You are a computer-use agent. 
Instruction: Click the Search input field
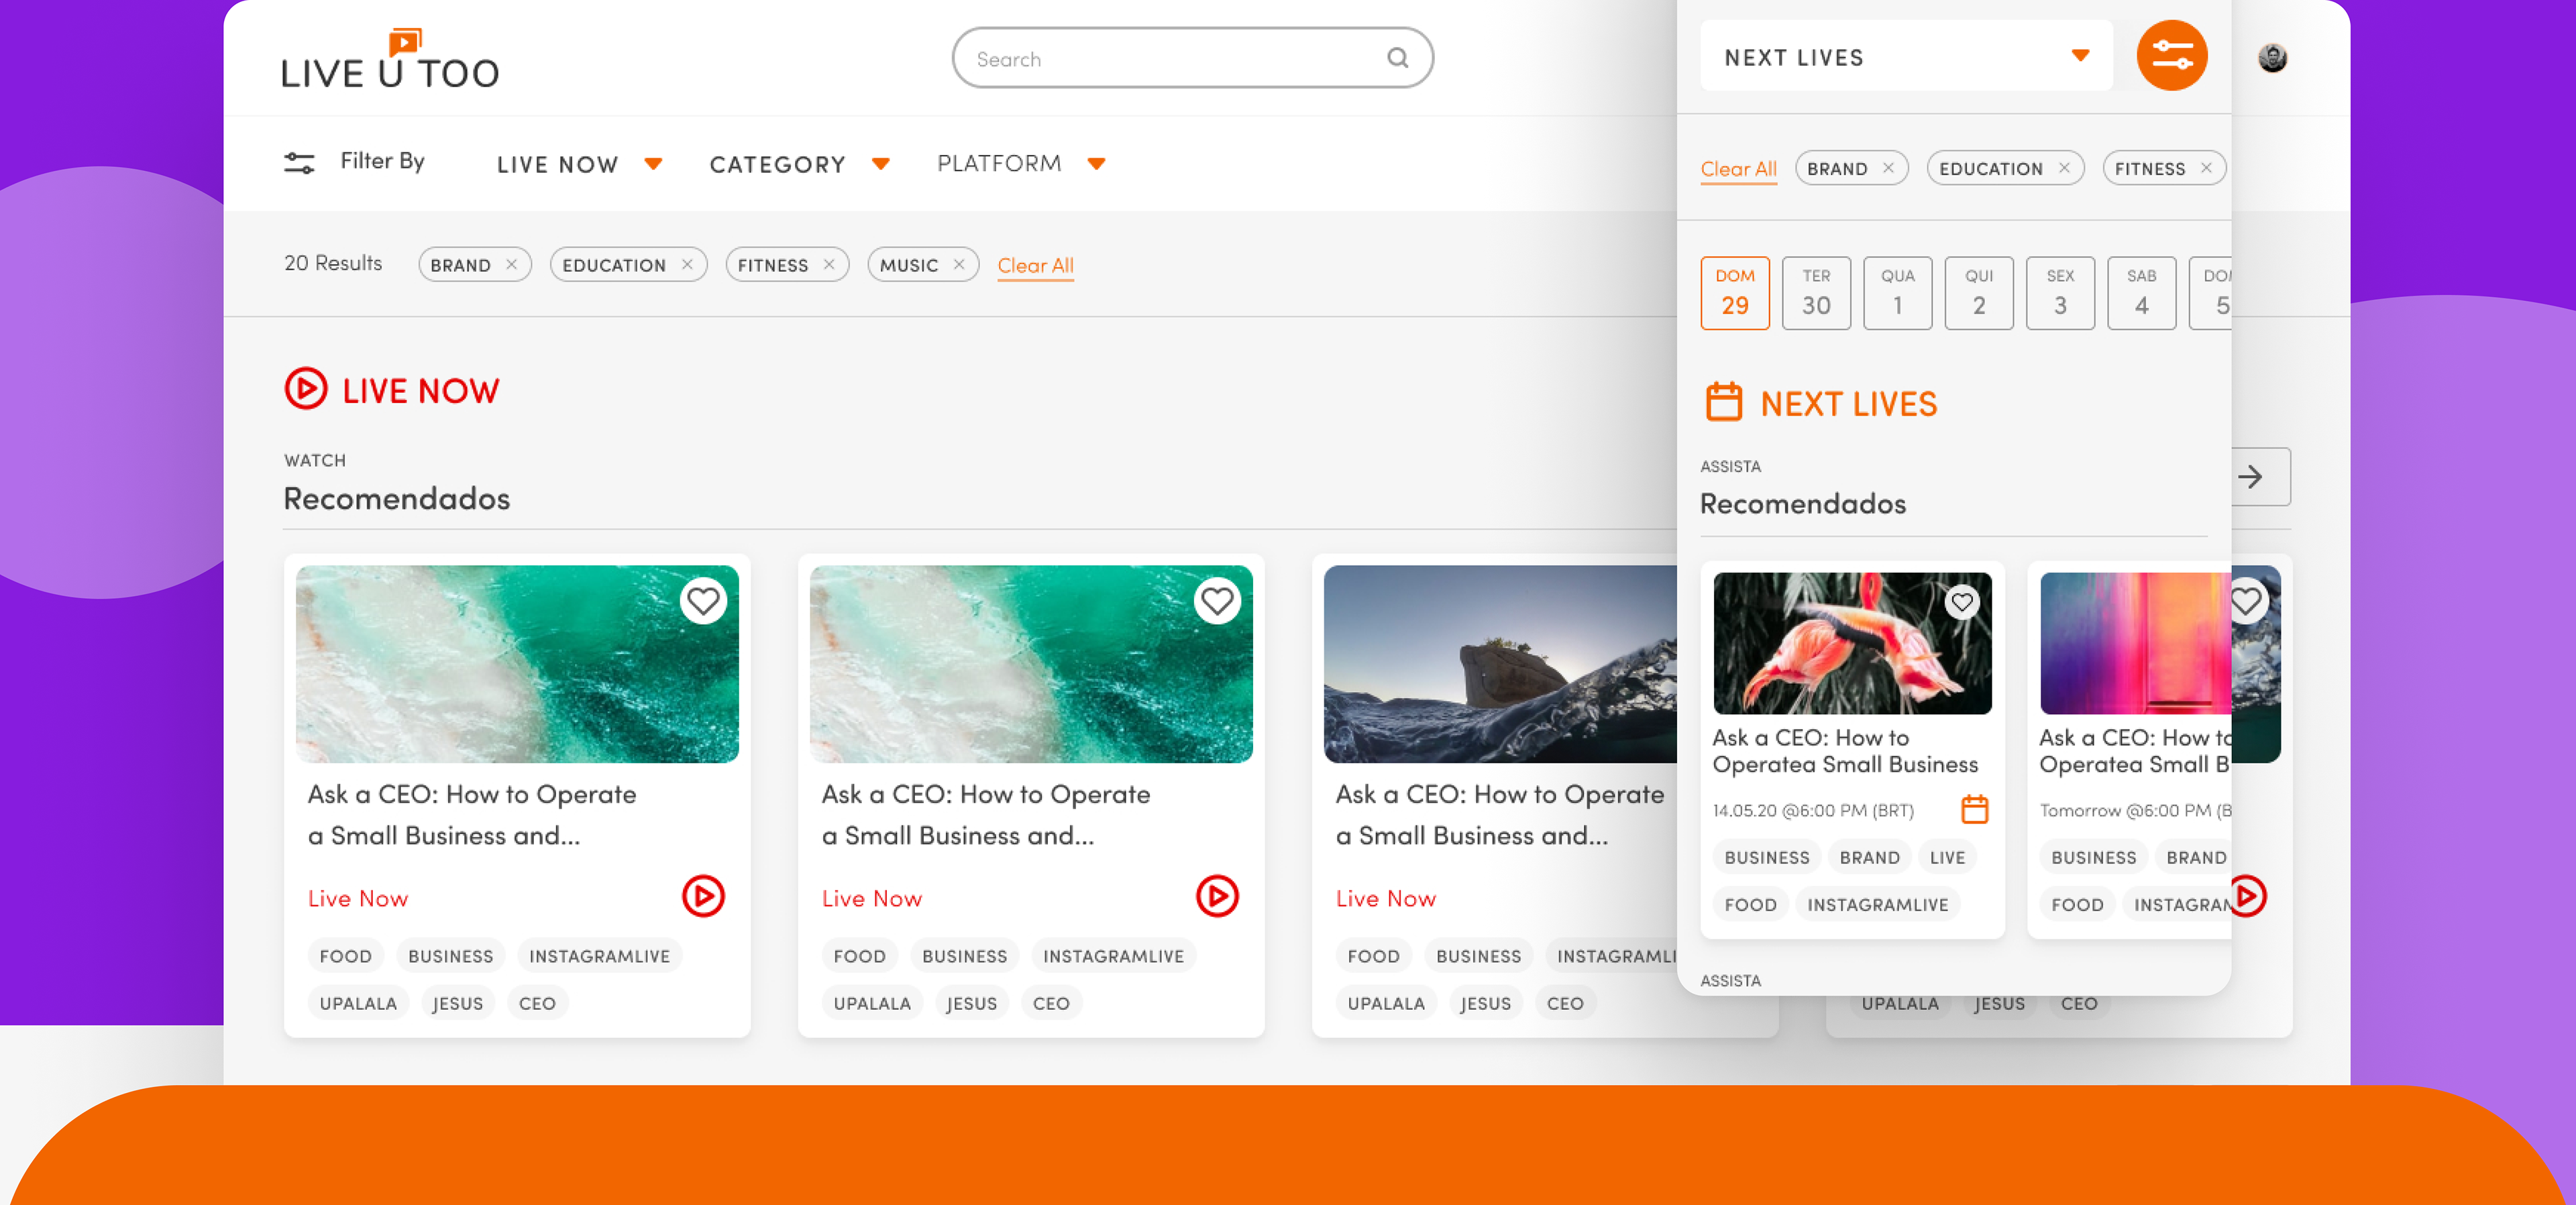(x=1192, y=58)
